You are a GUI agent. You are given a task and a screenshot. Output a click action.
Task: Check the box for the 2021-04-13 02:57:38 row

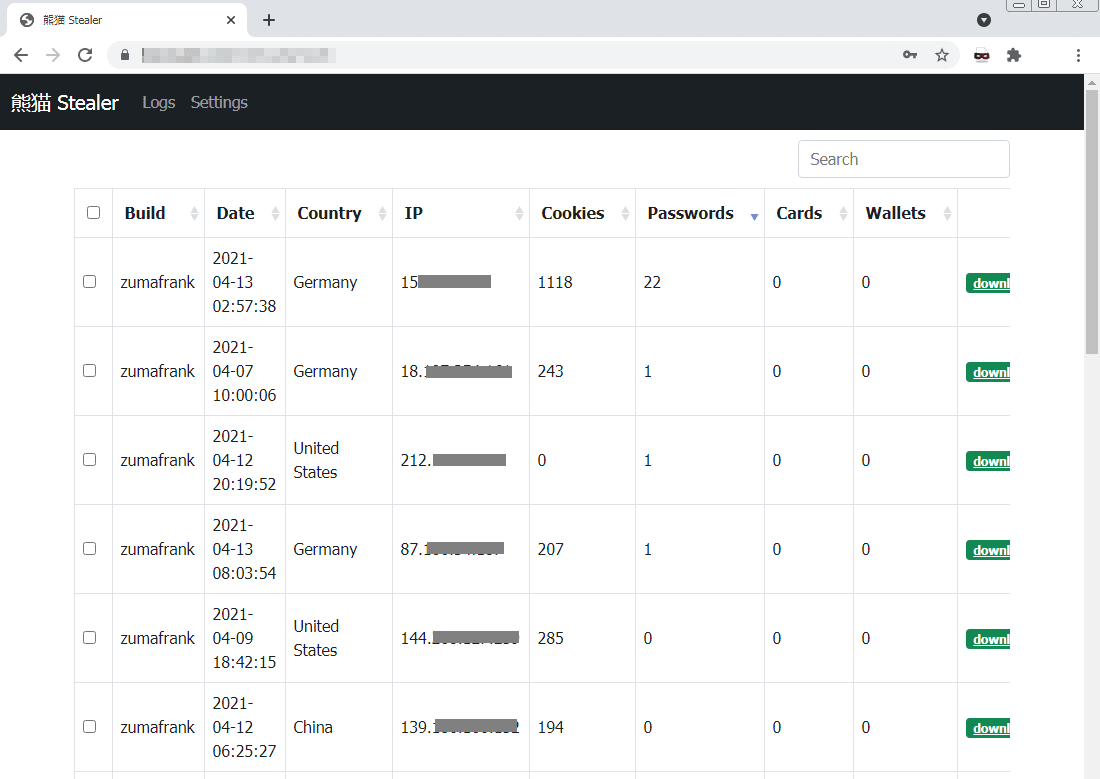click(x=90, y=282)
